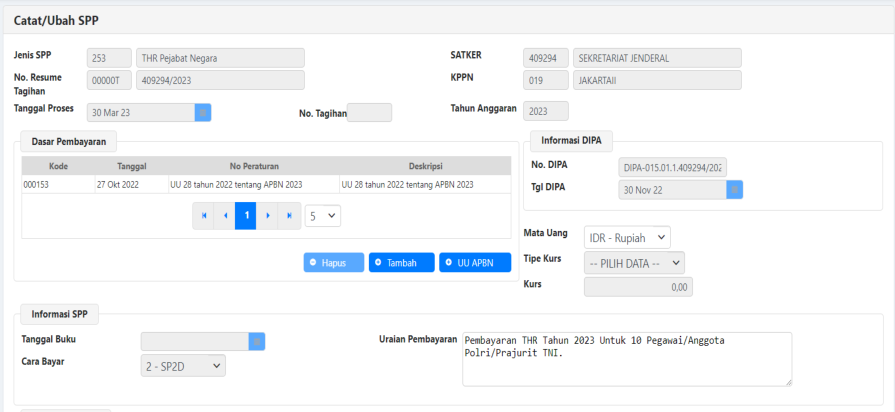
Task: Open the Tanggal Proses calendar picker
Action: 202,113
